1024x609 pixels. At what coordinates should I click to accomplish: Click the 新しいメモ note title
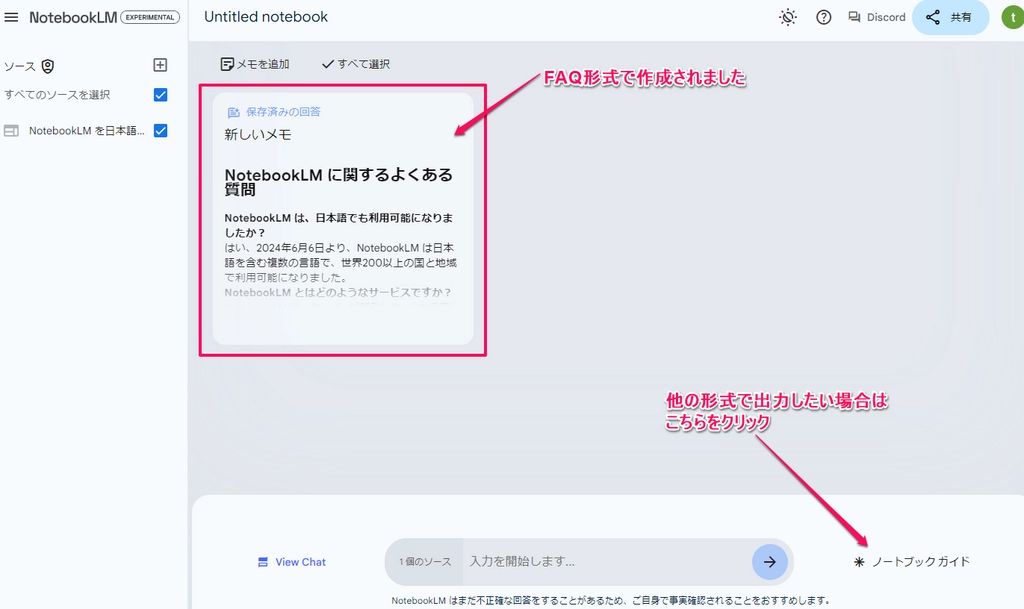click(x=258, y=135)
